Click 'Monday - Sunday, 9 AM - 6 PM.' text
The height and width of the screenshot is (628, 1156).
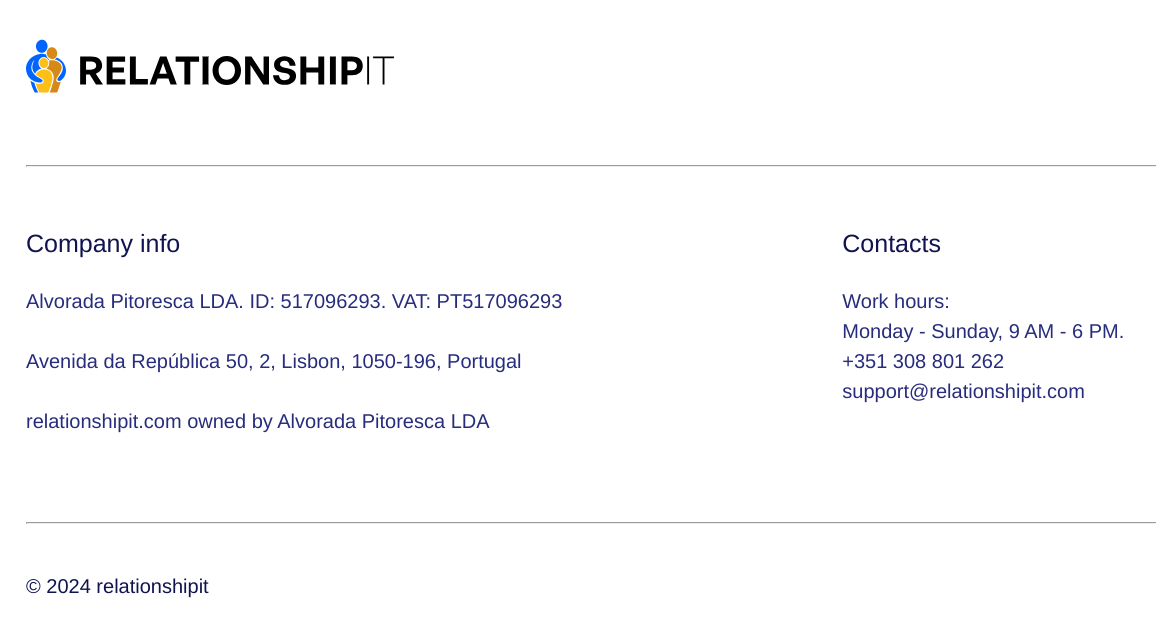pyautogui.click(x=982, y=332)
